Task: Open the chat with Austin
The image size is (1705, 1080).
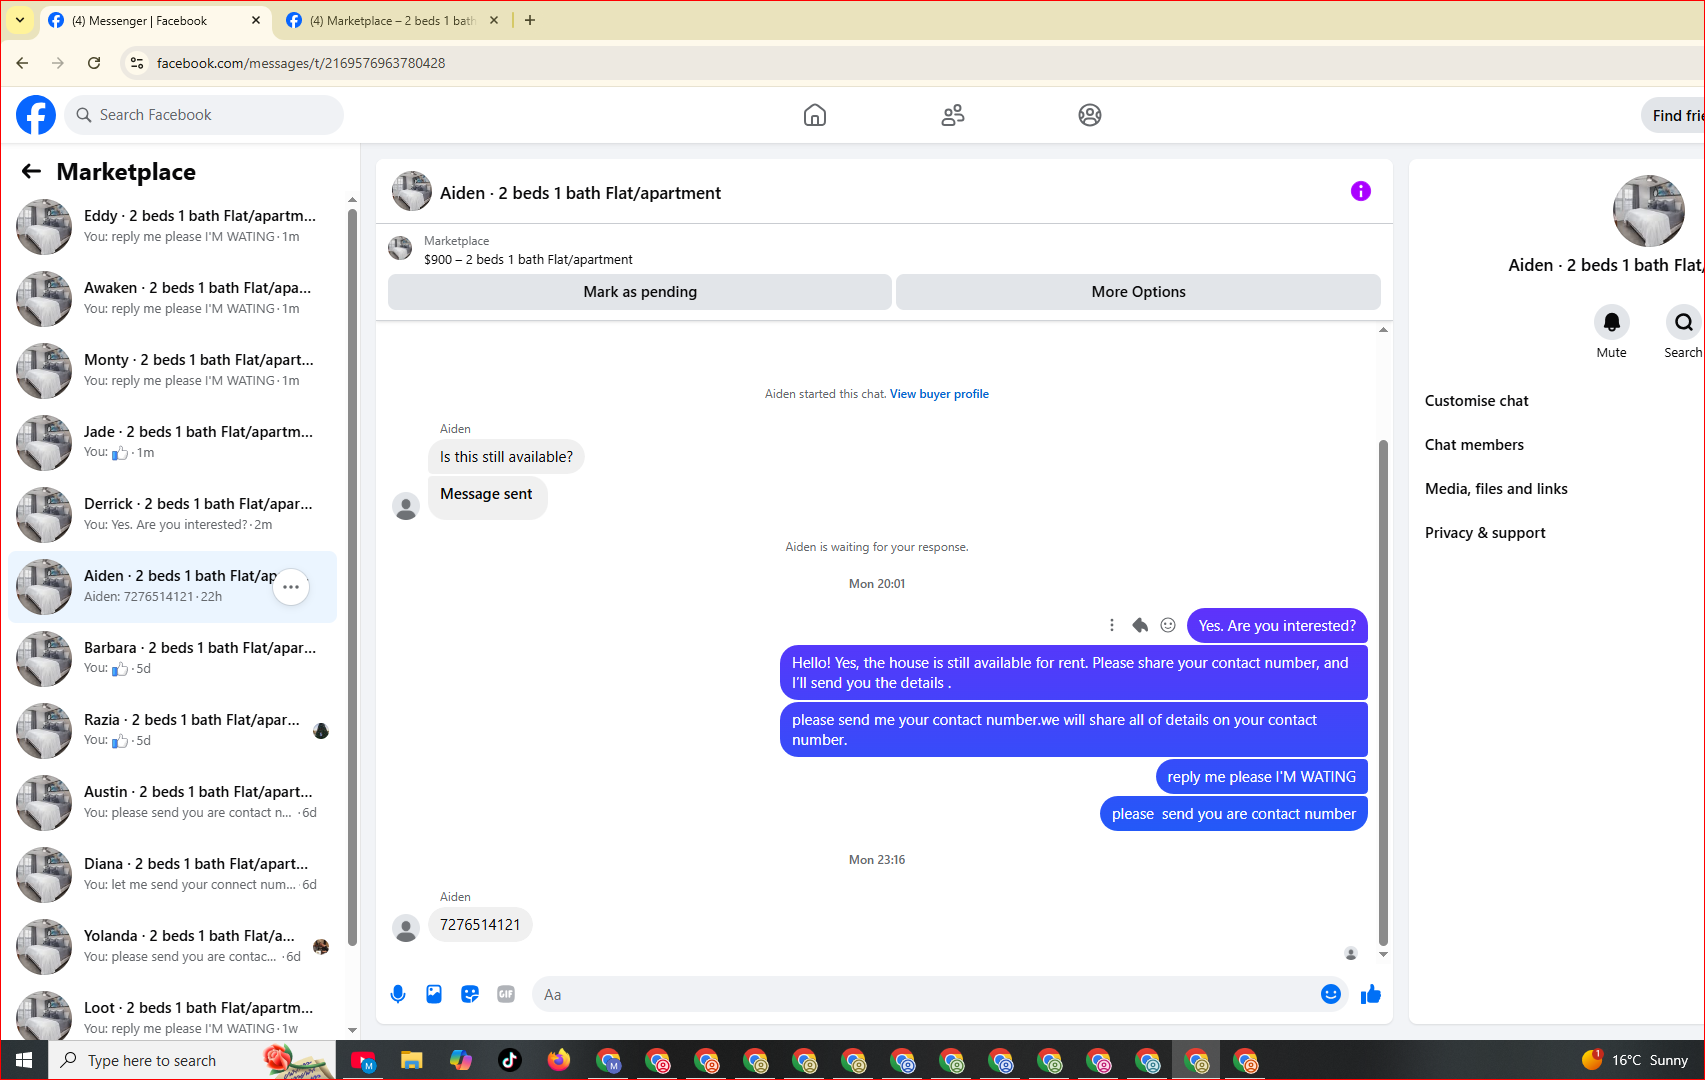Action: (172, 803)
